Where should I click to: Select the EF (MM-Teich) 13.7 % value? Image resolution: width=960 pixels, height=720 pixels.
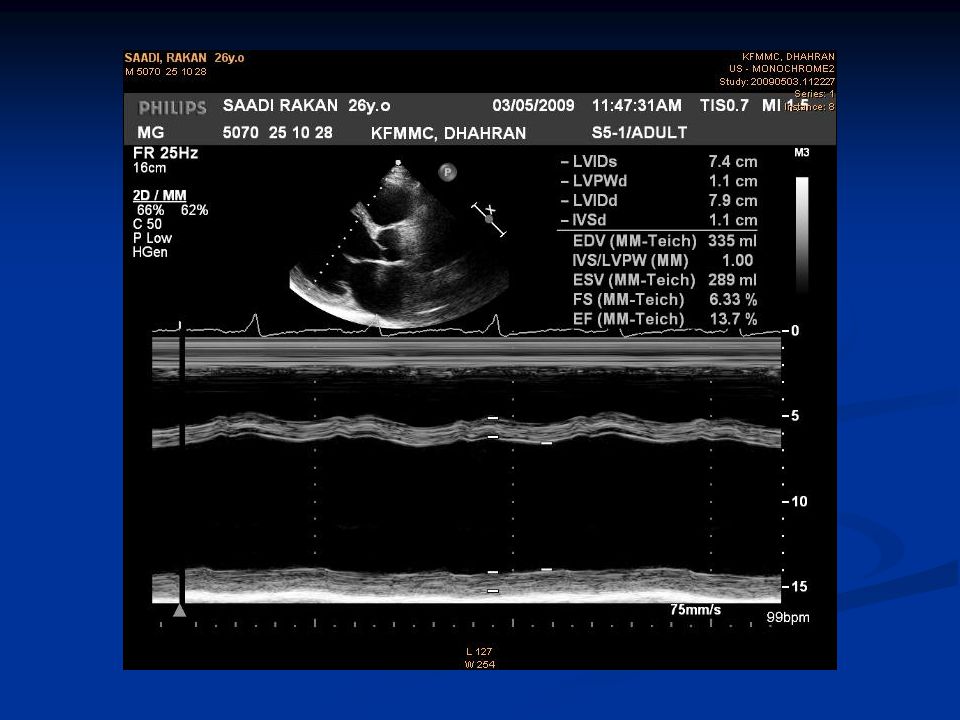click(665, 319)
